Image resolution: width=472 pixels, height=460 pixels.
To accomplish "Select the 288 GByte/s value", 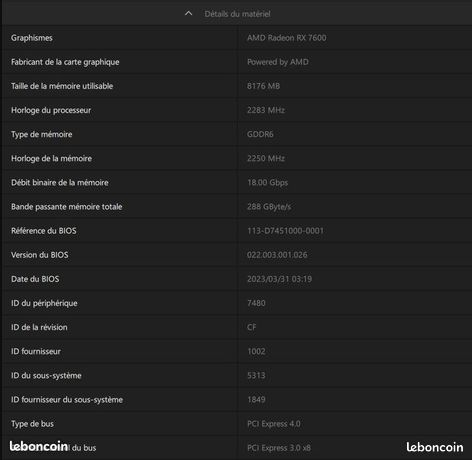I will pos(269,207).
